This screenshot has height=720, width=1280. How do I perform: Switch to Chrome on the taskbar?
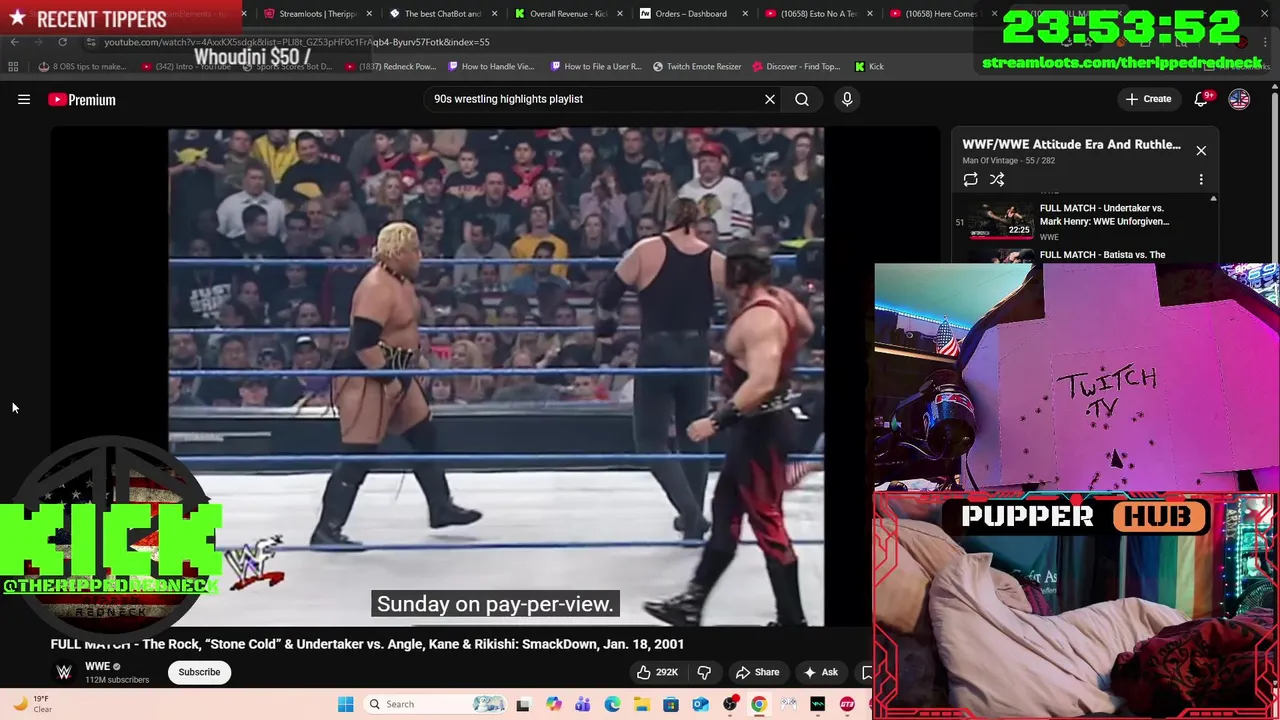[x=759, y=704]
